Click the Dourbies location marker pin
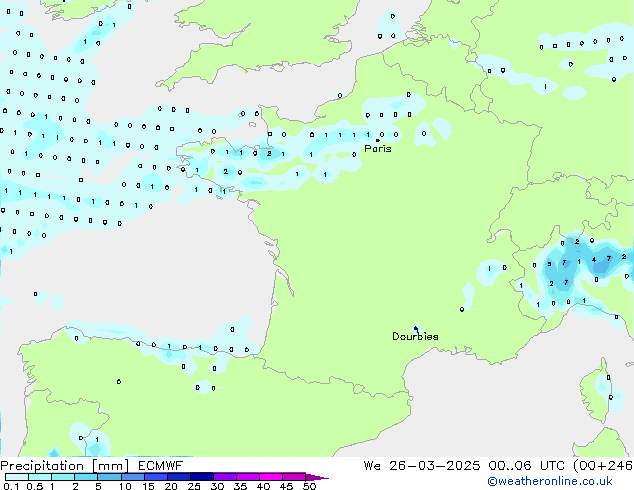The image size is (634, 490). coord(416,329)
